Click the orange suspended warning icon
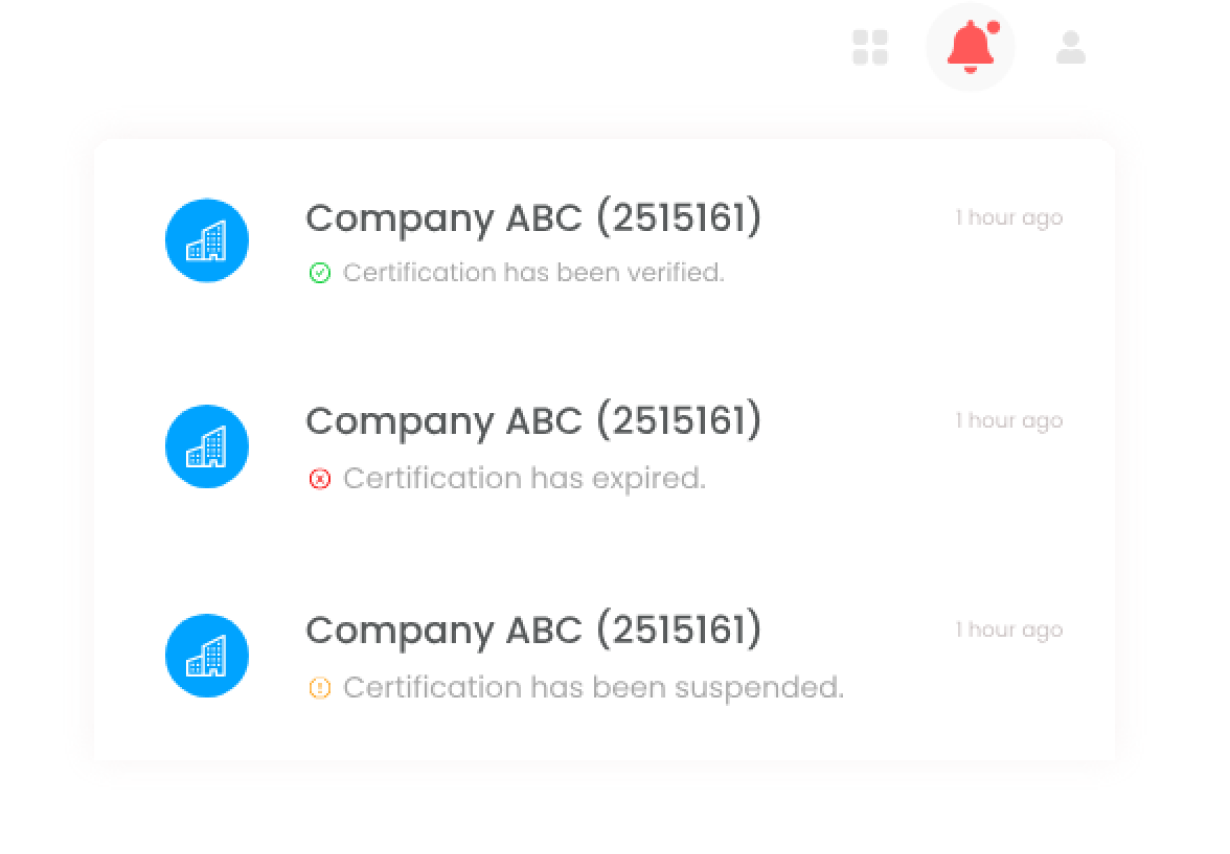The height and width of the screenshot is (854, 1230). [320, 688]
